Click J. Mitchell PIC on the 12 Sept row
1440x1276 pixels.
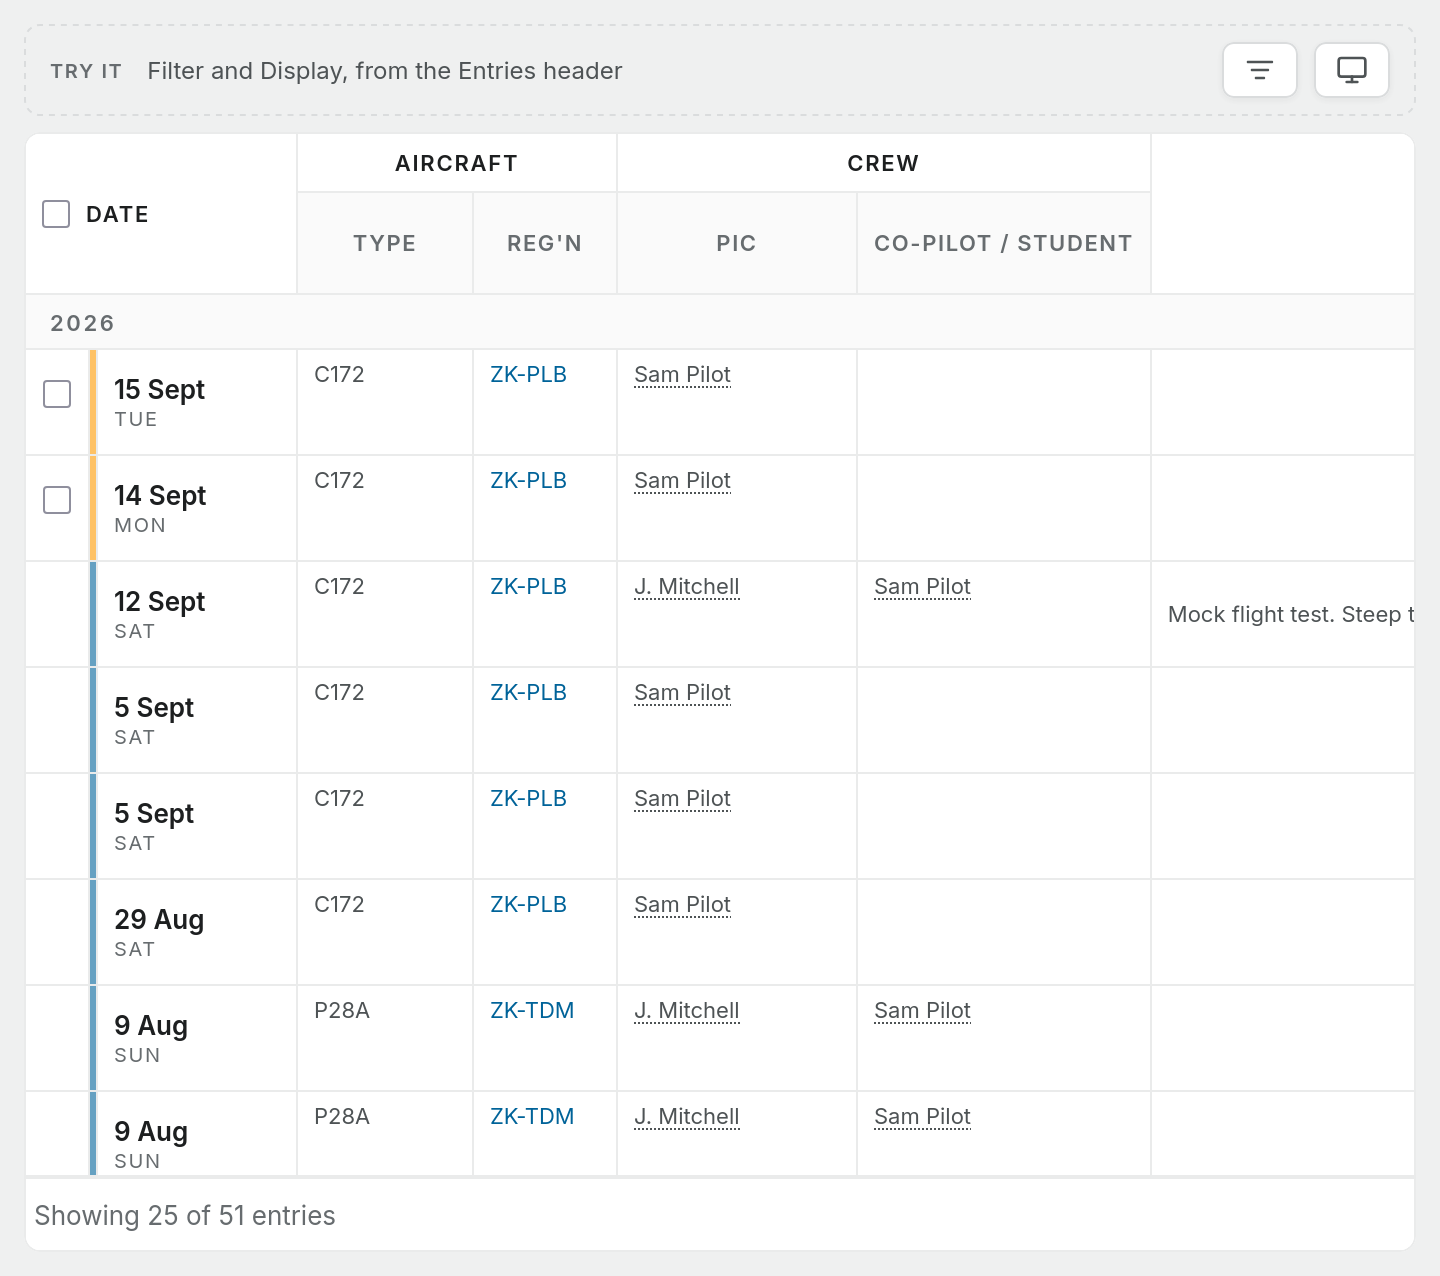(x=687, y=587)
